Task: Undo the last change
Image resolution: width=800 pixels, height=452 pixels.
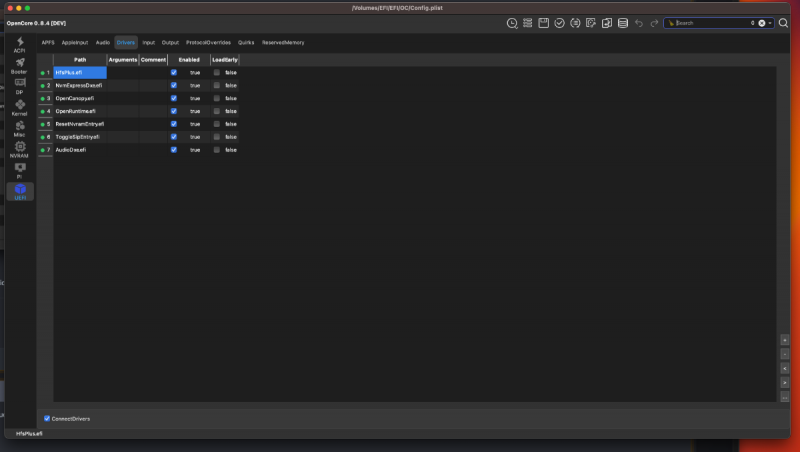Action: [x=639, y=23]
